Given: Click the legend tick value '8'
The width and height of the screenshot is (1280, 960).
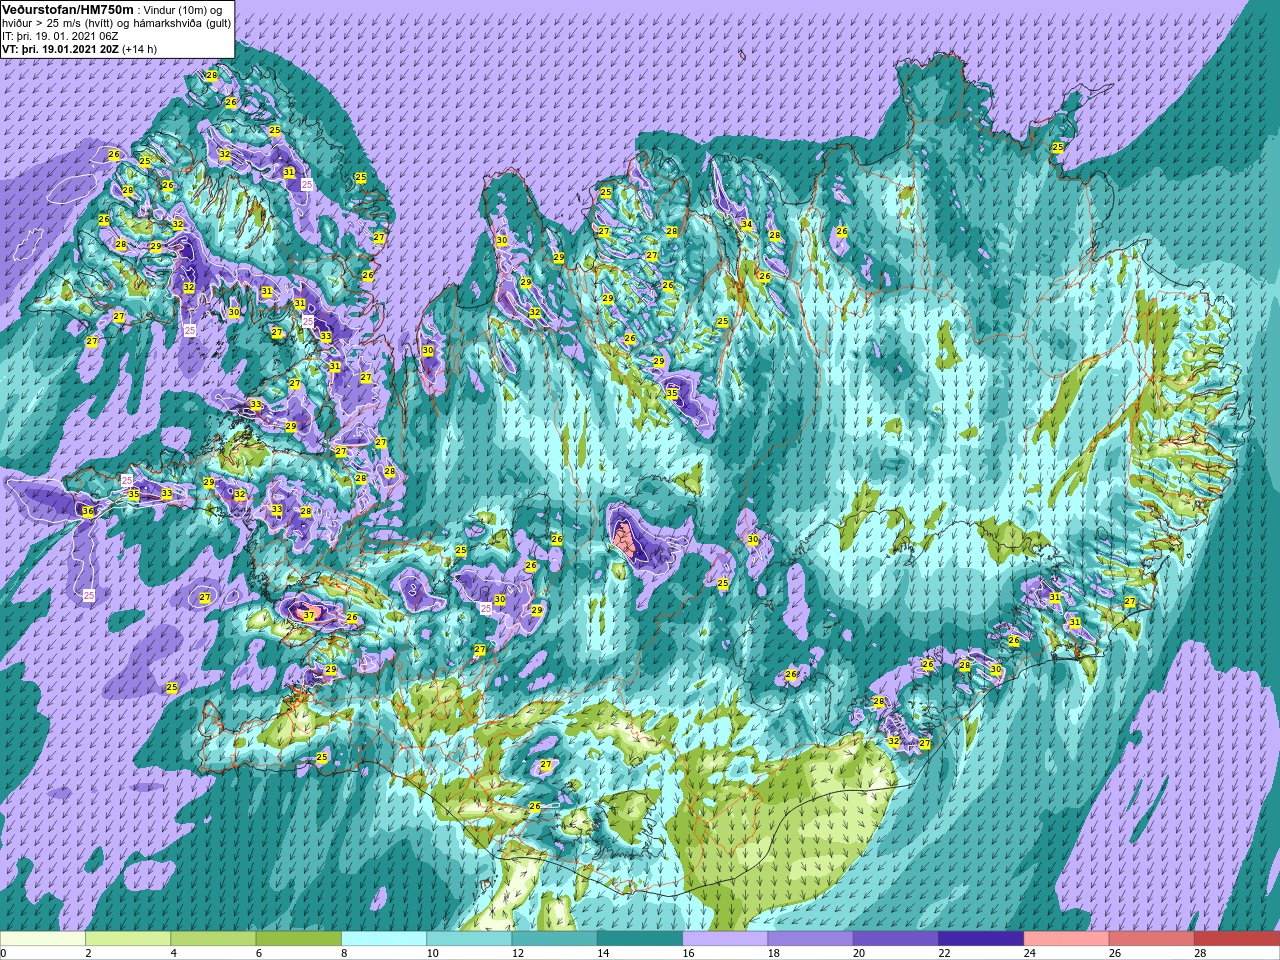Looking at the screenshot, I should (345, 953).
